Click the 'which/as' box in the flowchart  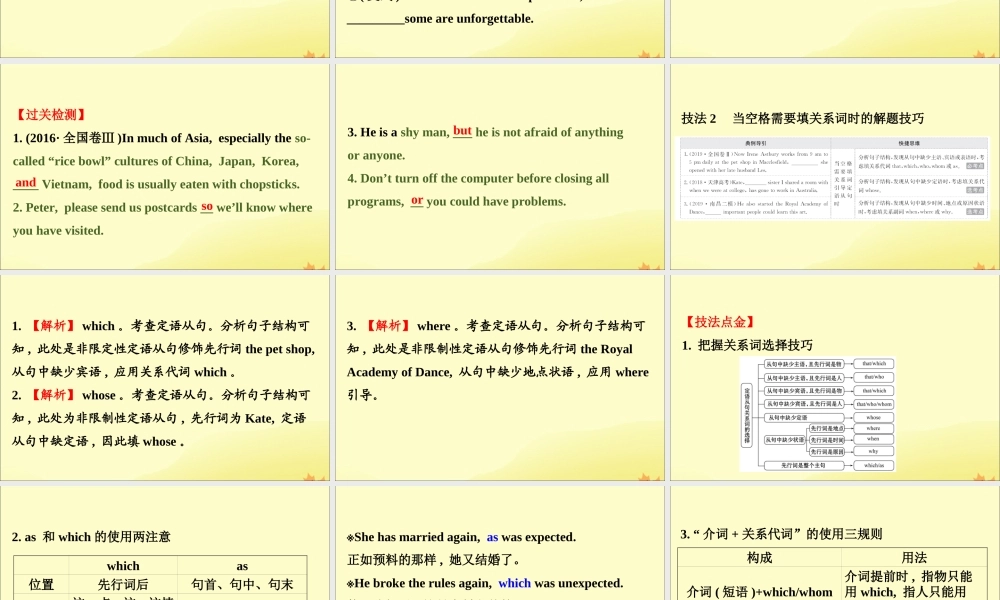click(873, 465)
